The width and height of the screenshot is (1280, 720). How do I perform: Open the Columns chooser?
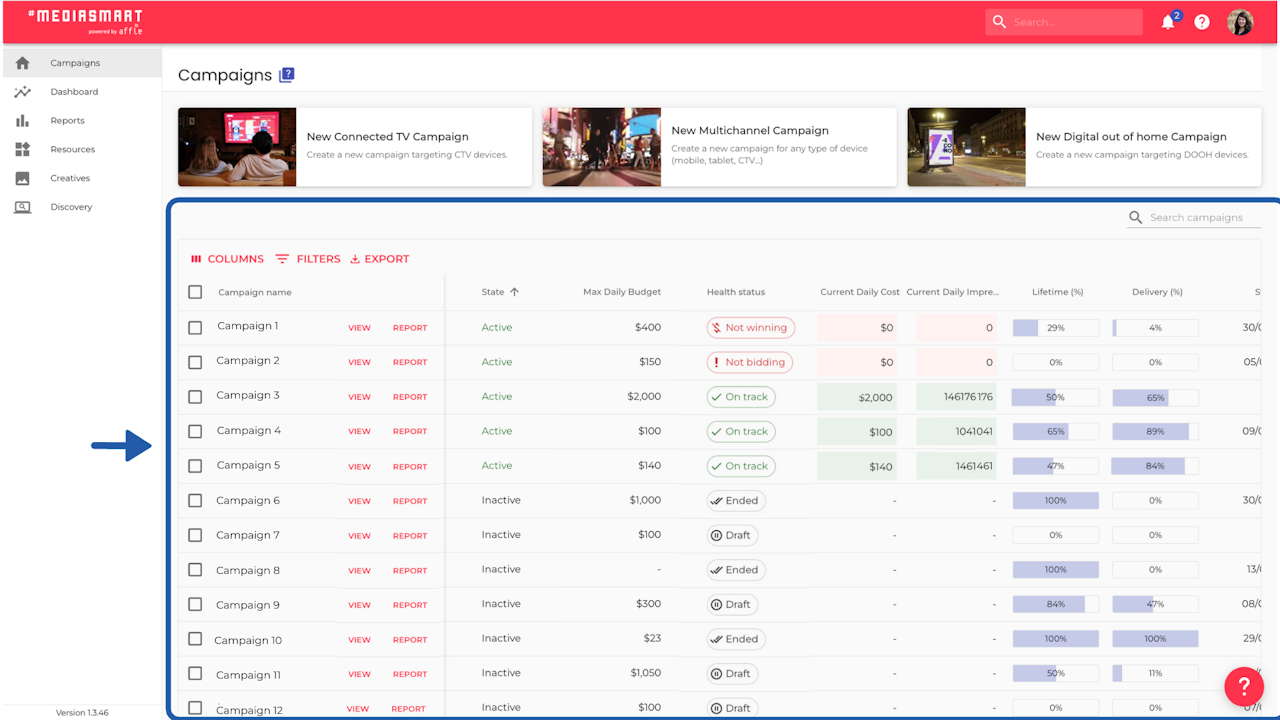click(x=227, y=259)
